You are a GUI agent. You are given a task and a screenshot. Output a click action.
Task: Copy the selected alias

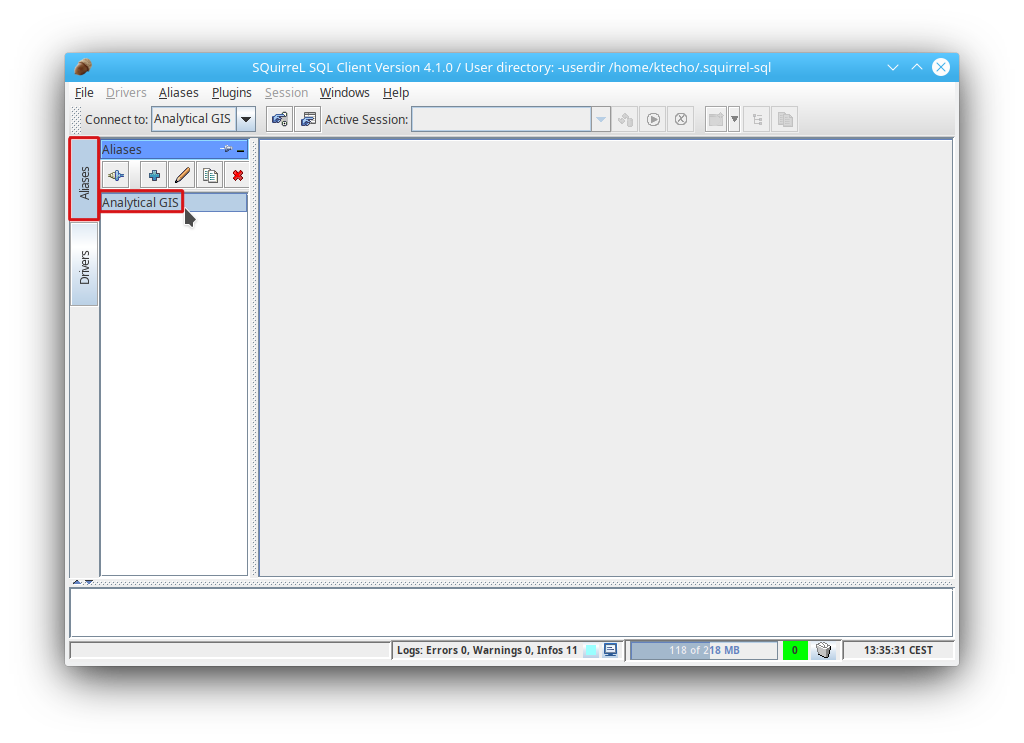point(210,175)
